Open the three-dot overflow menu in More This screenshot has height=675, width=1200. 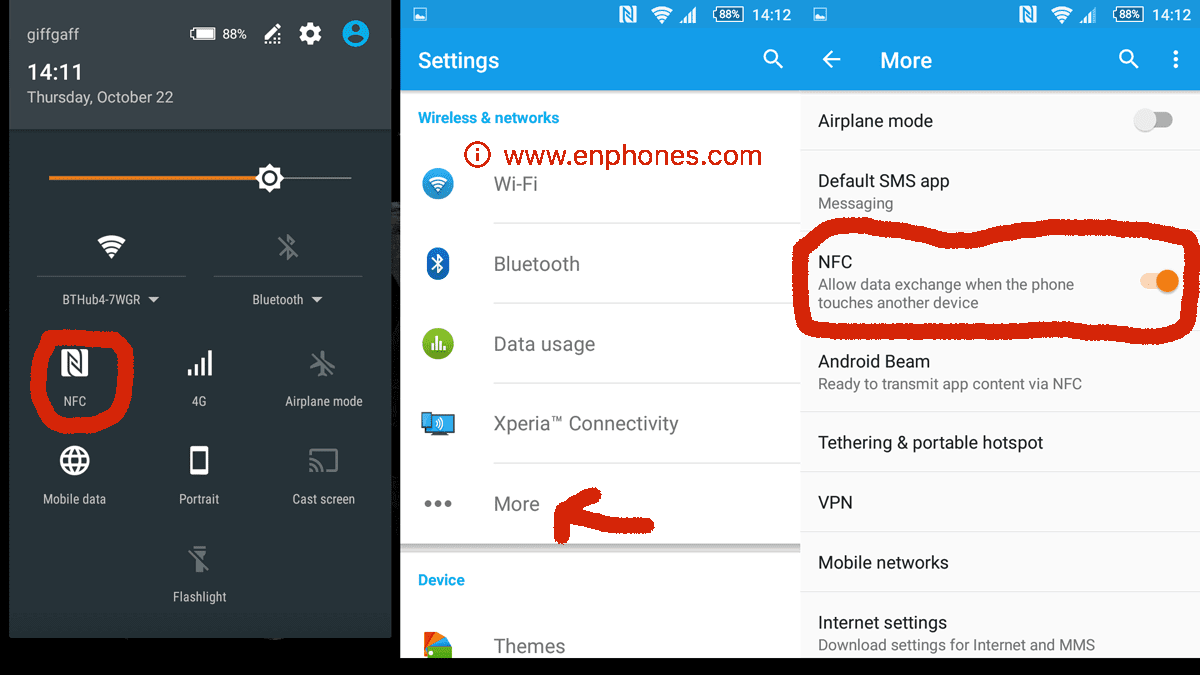pyautogui.click(x=1175, y=60)
